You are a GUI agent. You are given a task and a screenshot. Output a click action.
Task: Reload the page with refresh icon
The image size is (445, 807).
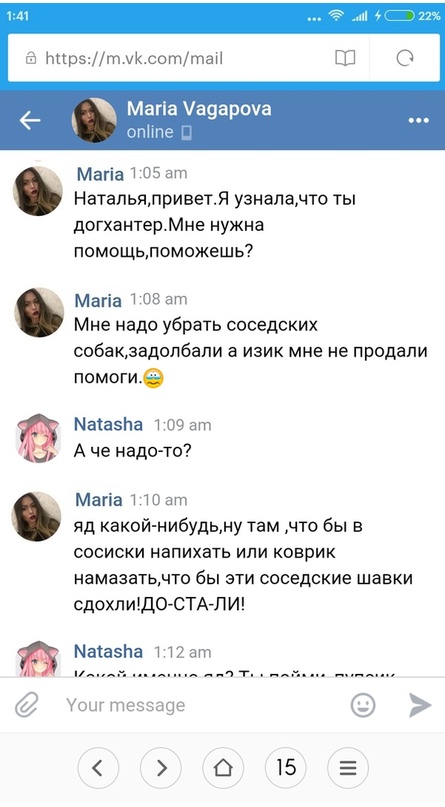[405, 58]
